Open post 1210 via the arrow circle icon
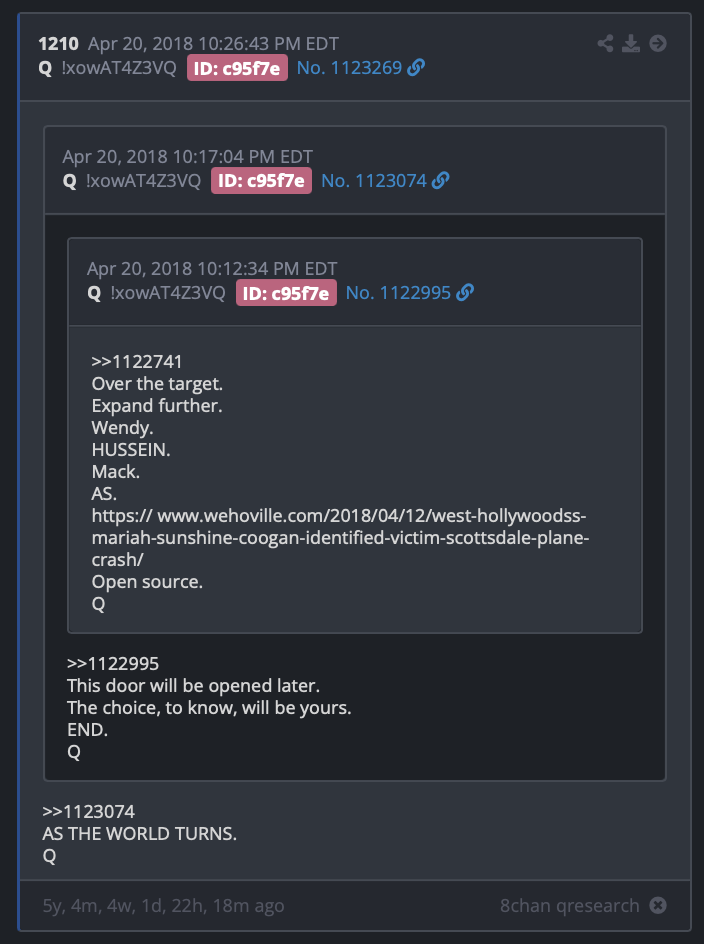 coord(658,43)
